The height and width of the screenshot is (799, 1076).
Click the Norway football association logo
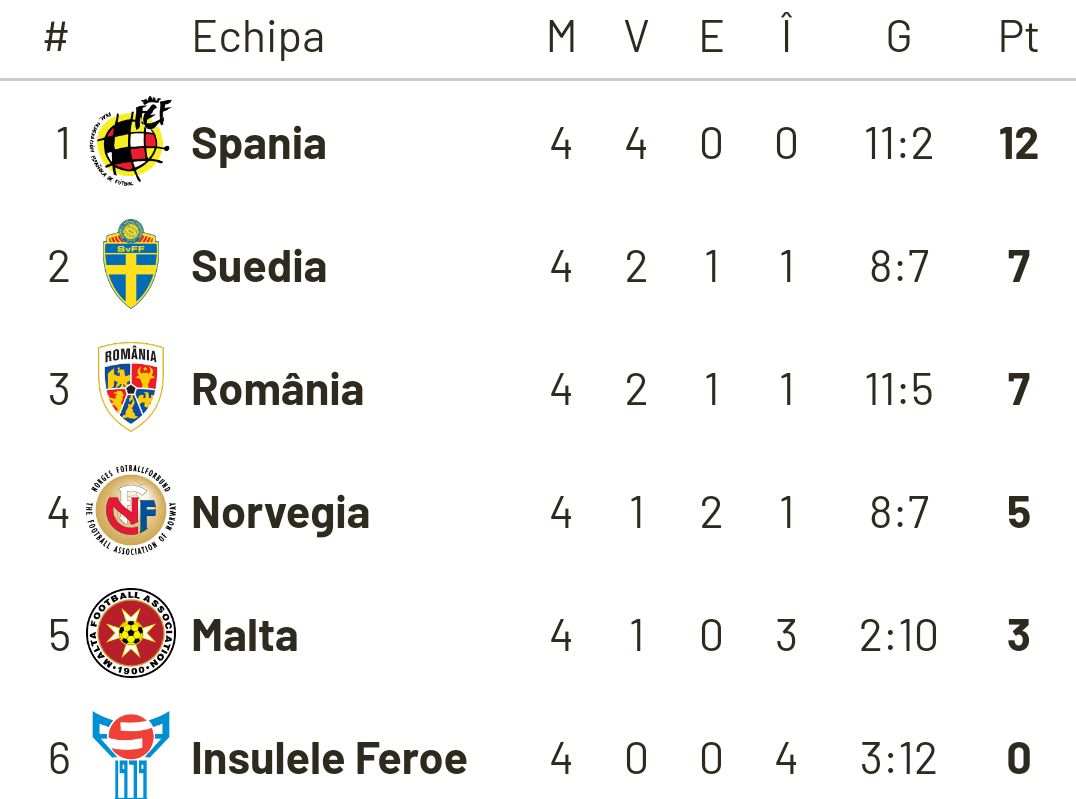tap(131, 512)
